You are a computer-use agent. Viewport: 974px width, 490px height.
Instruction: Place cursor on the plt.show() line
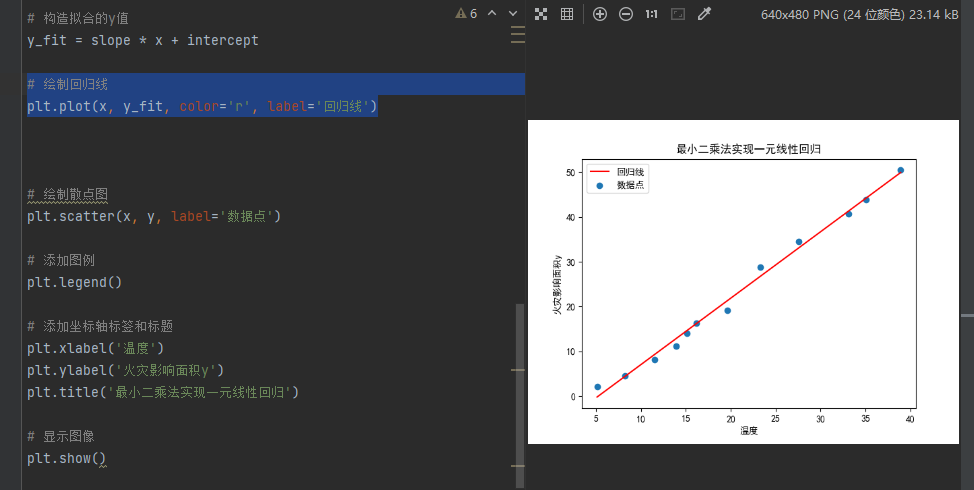pos(66,458)
